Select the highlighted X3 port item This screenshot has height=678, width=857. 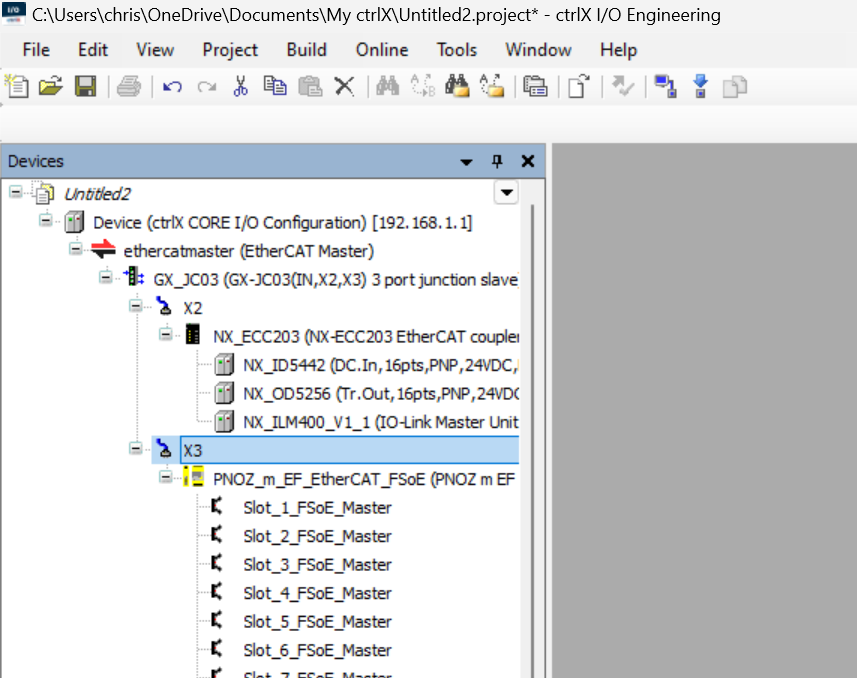click(x=349, y=451)
